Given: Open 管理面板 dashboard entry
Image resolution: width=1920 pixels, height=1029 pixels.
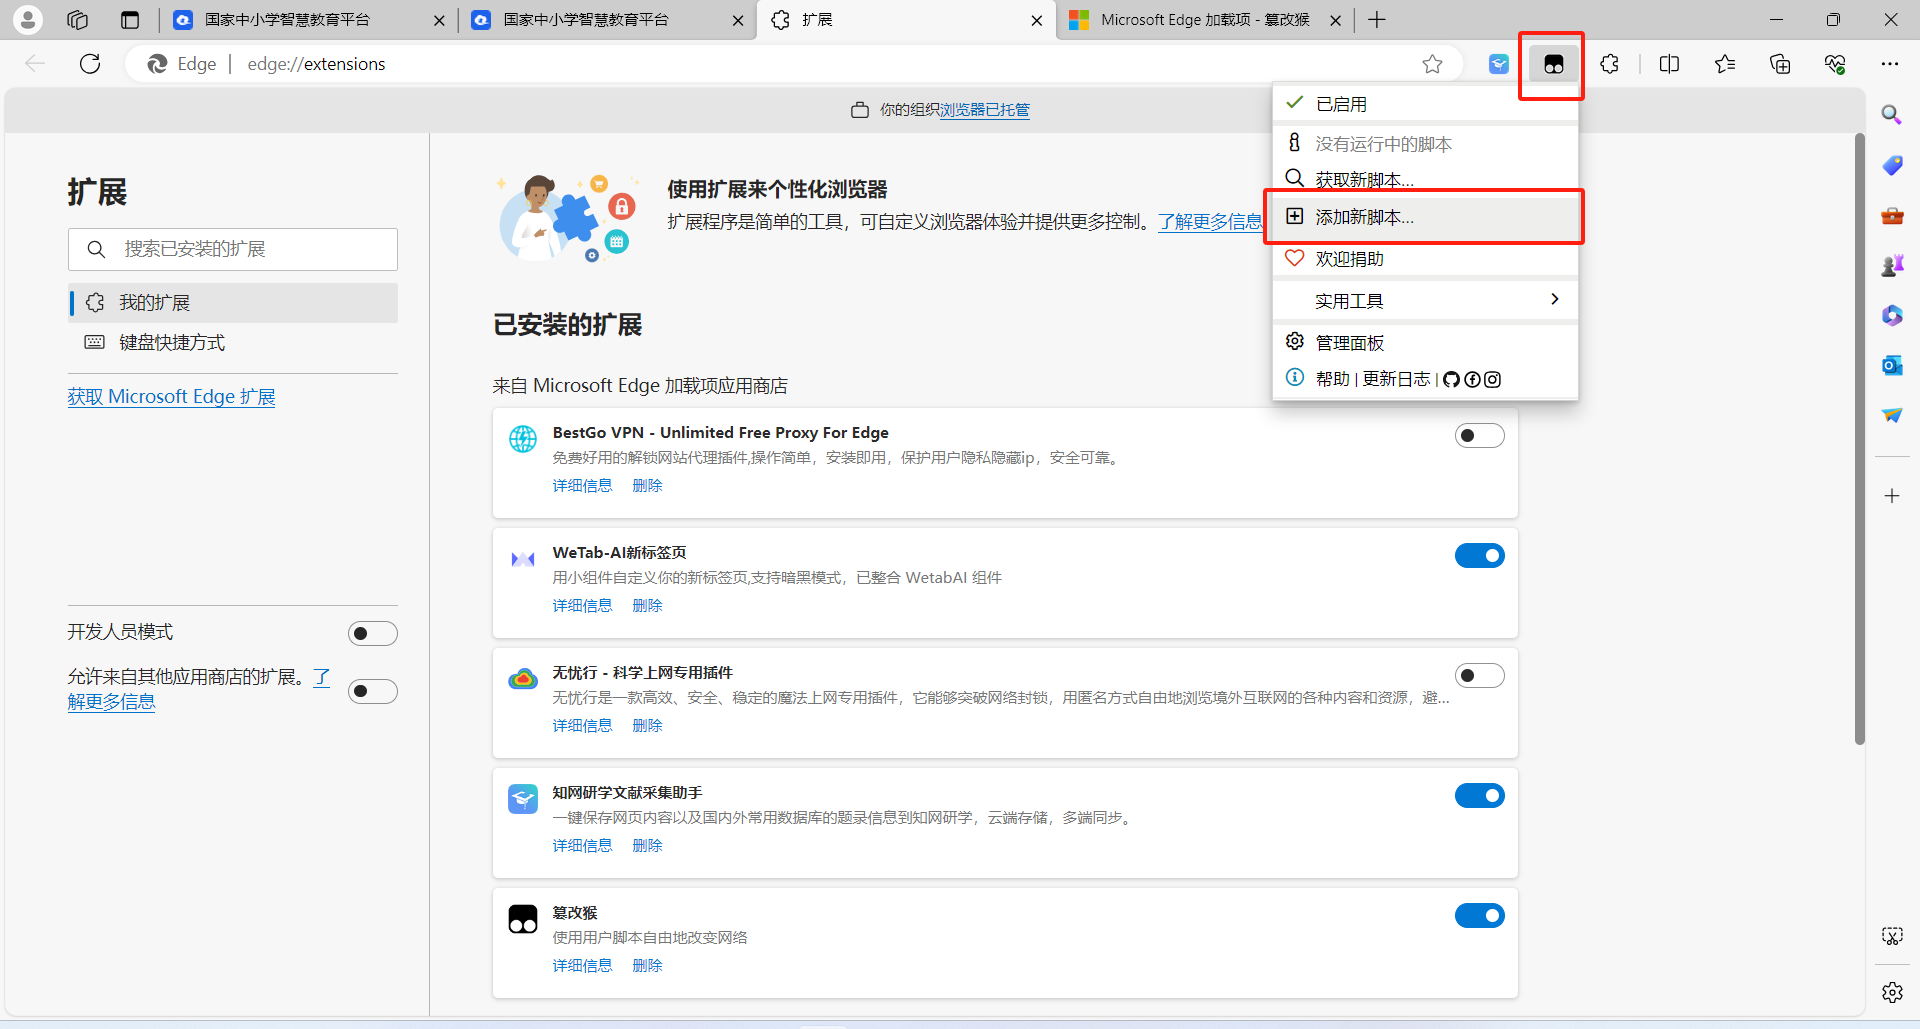Looking at the screenshot, I should pos(1425,342).
